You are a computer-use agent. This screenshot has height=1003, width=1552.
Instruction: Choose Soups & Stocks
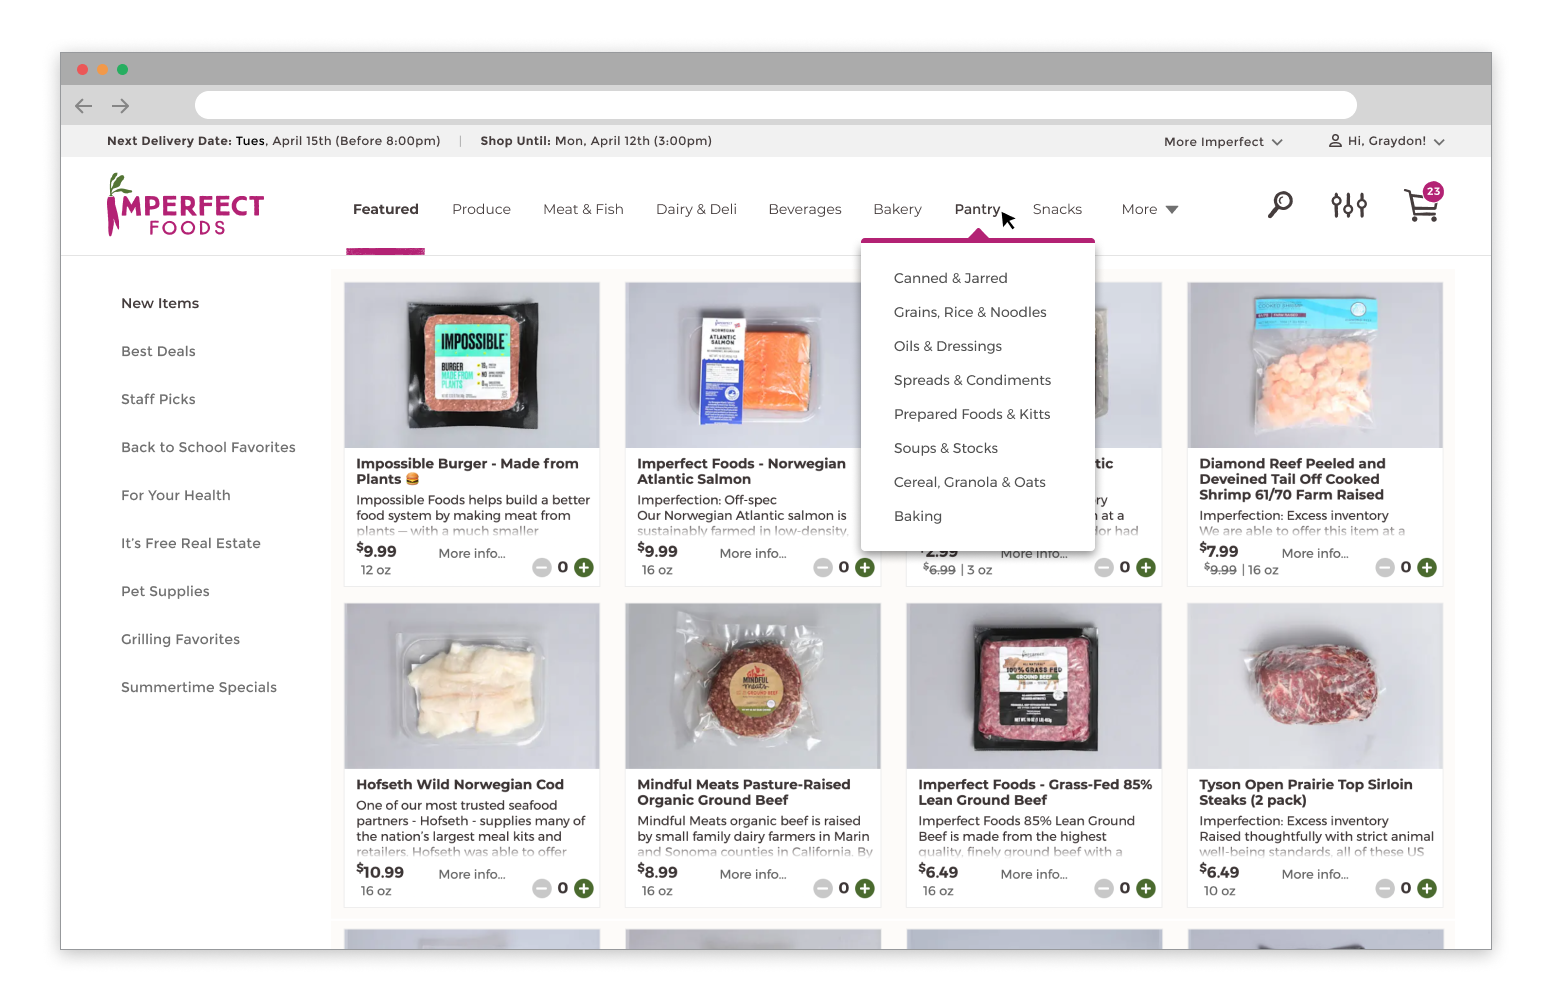tap(945, 448)
